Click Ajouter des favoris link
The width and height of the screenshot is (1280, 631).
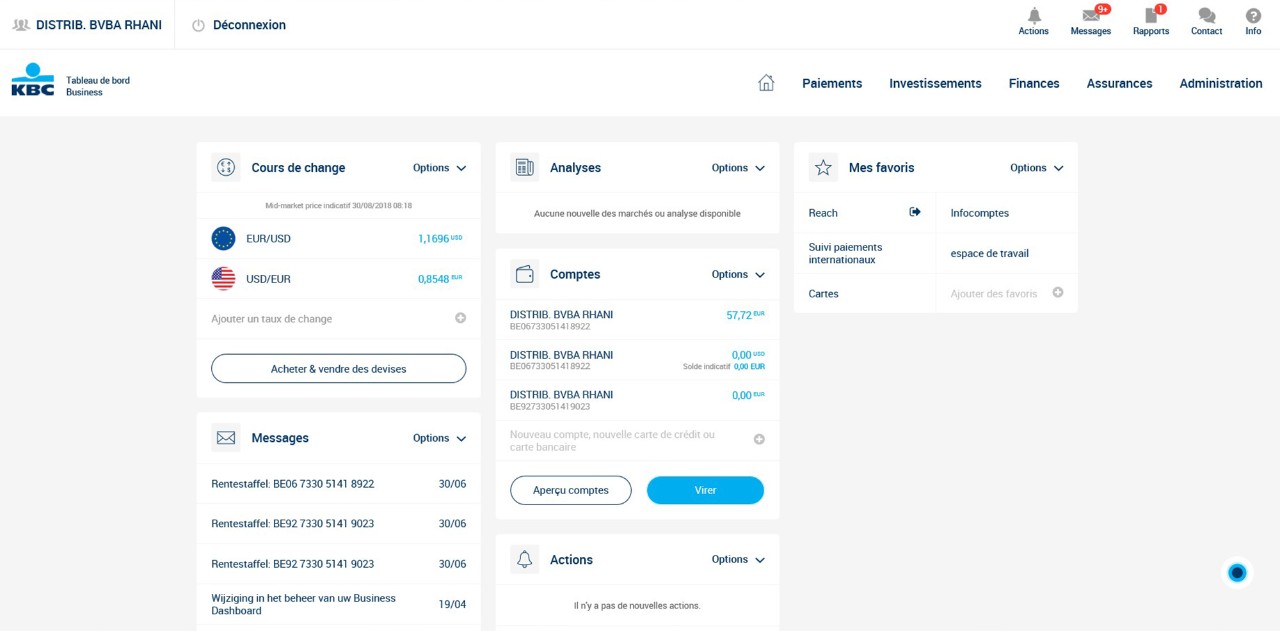coord(994,294)
